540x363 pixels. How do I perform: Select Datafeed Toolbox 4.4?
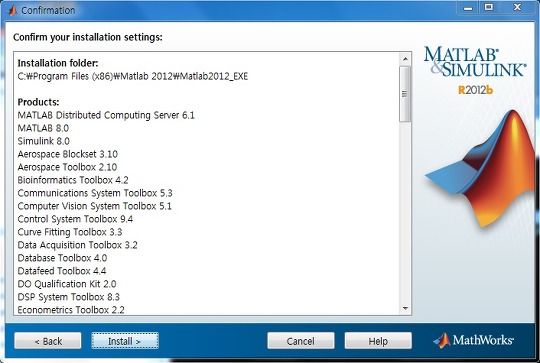click(62, 271)
